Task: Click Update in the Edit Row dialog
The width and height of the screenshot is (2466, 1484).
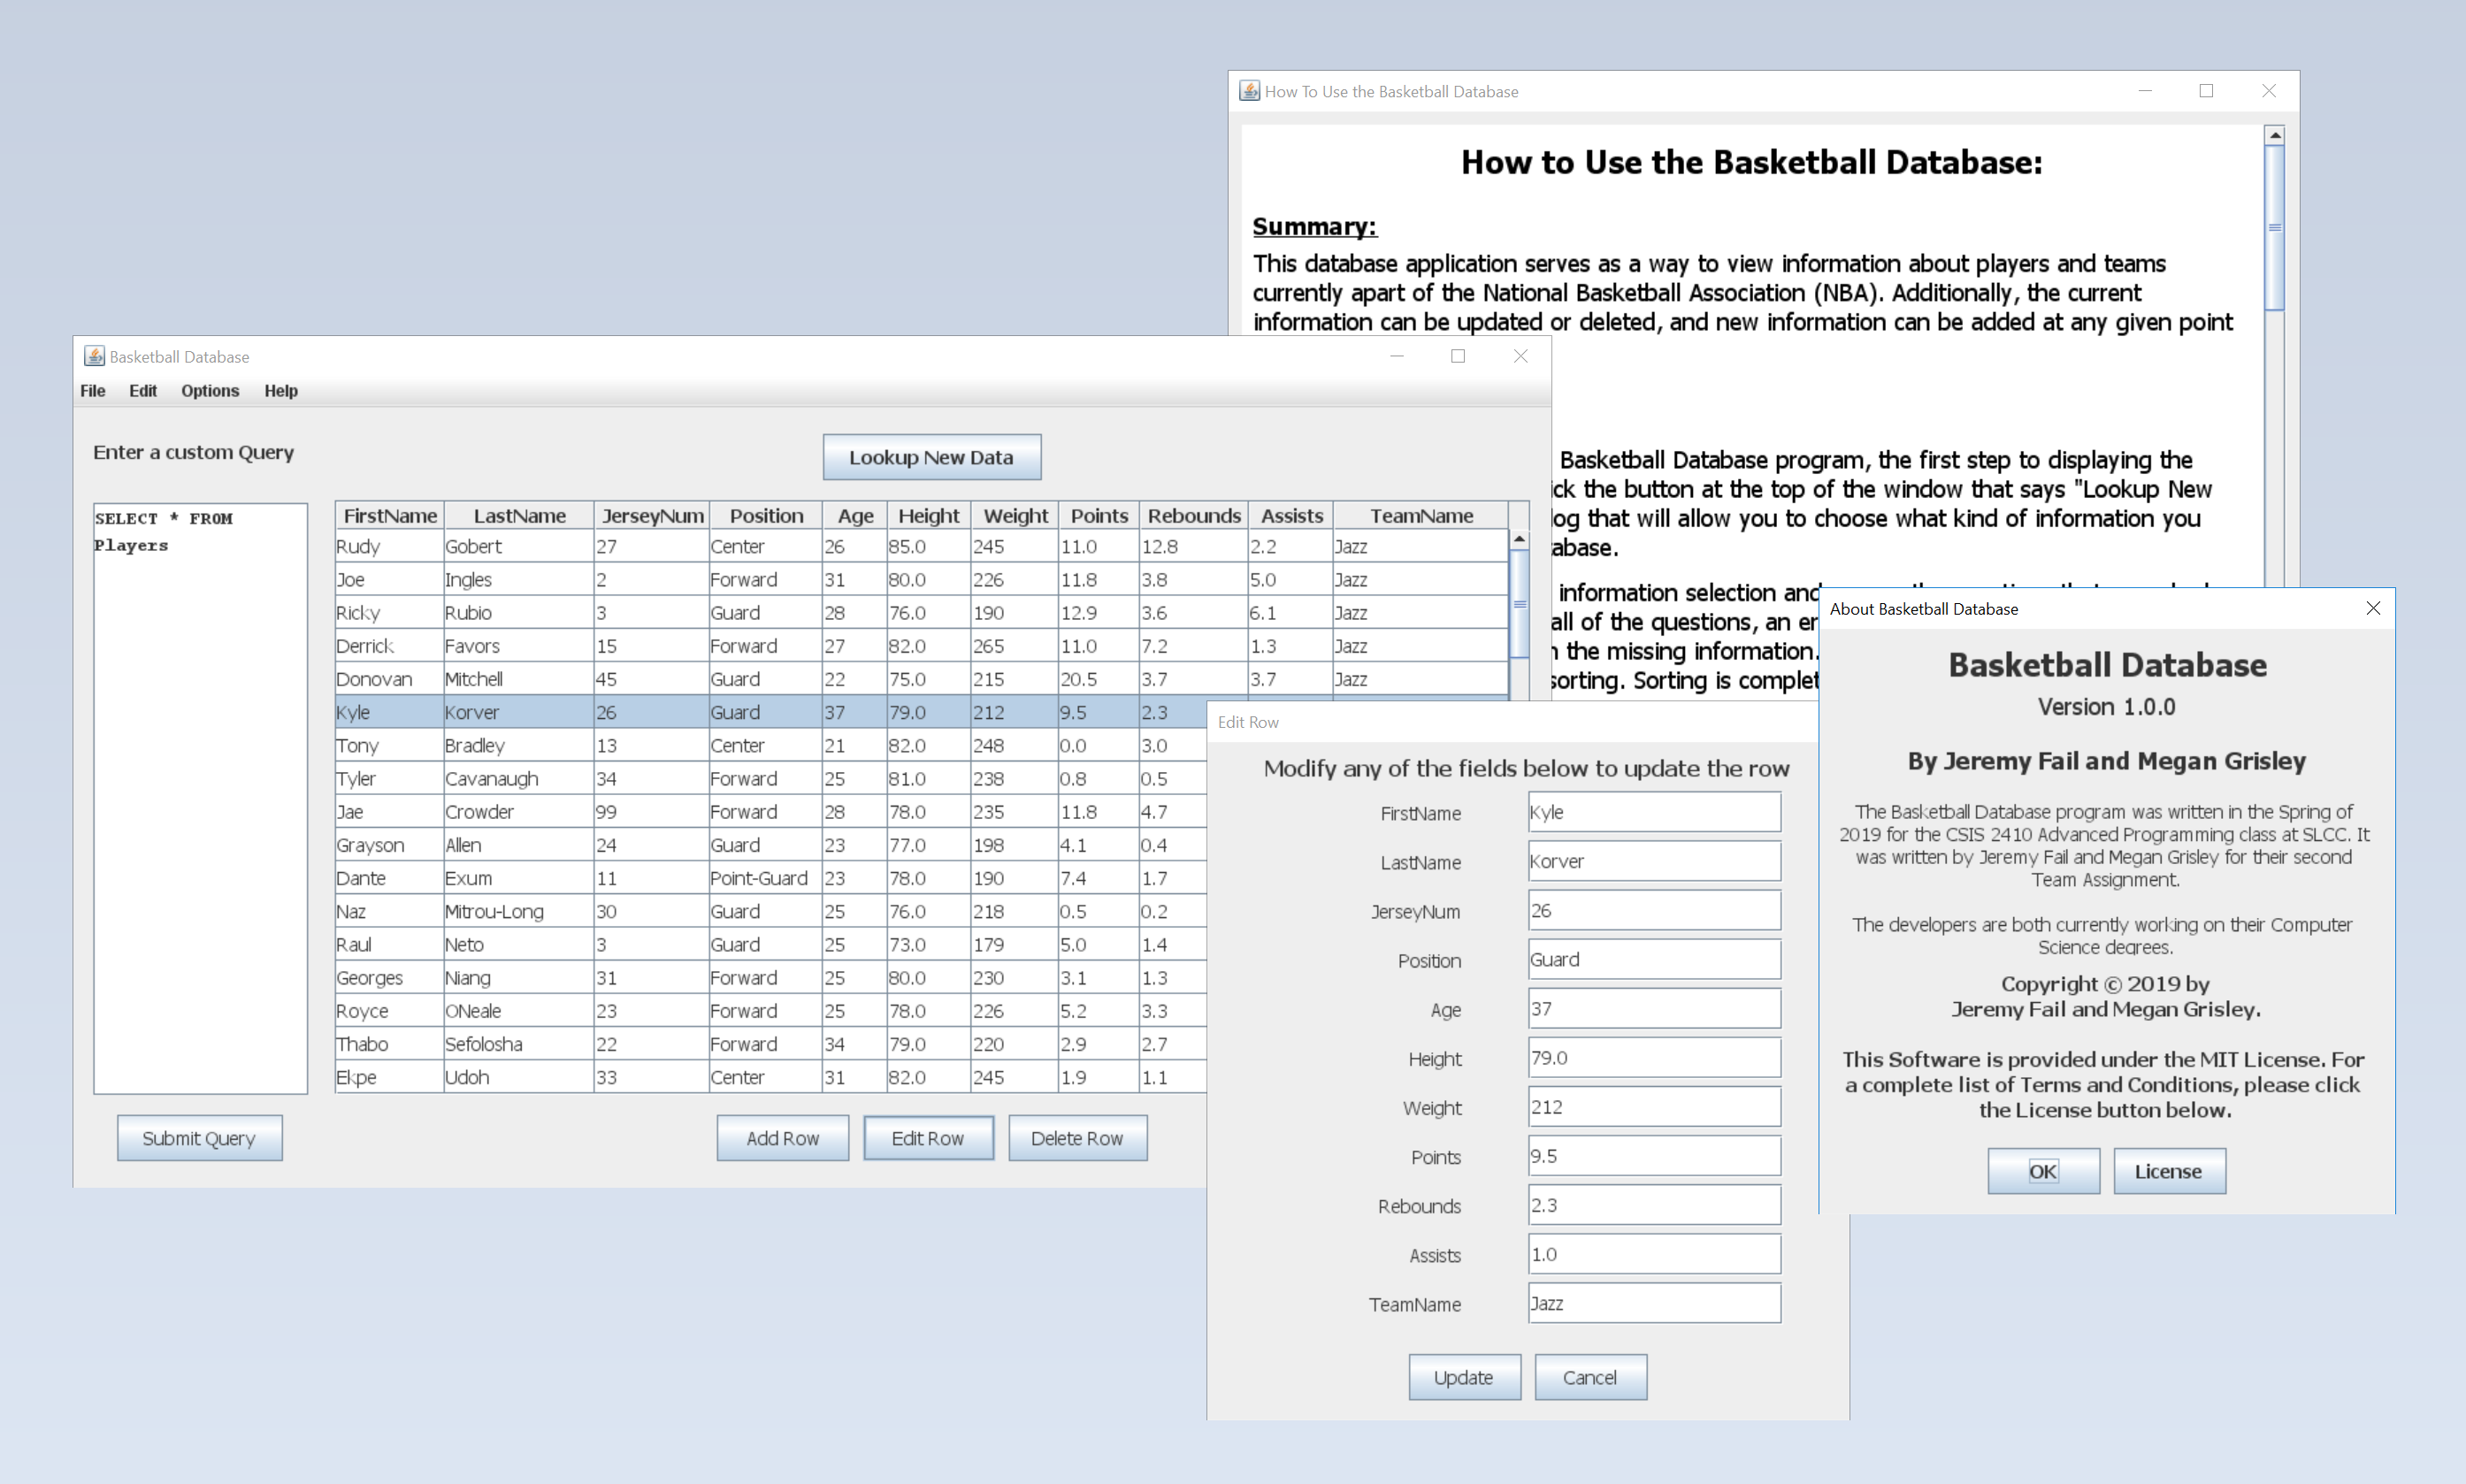Action: (1464, 1376)
